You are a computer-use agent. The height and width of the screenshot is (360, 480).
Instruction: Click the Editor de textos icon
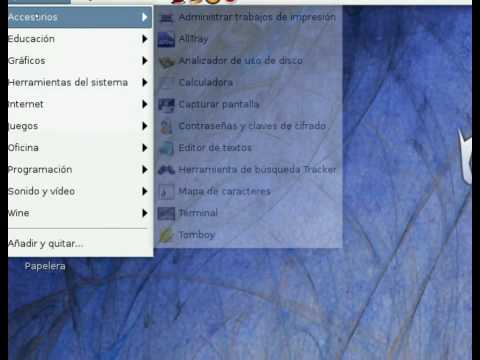(166, 148)
